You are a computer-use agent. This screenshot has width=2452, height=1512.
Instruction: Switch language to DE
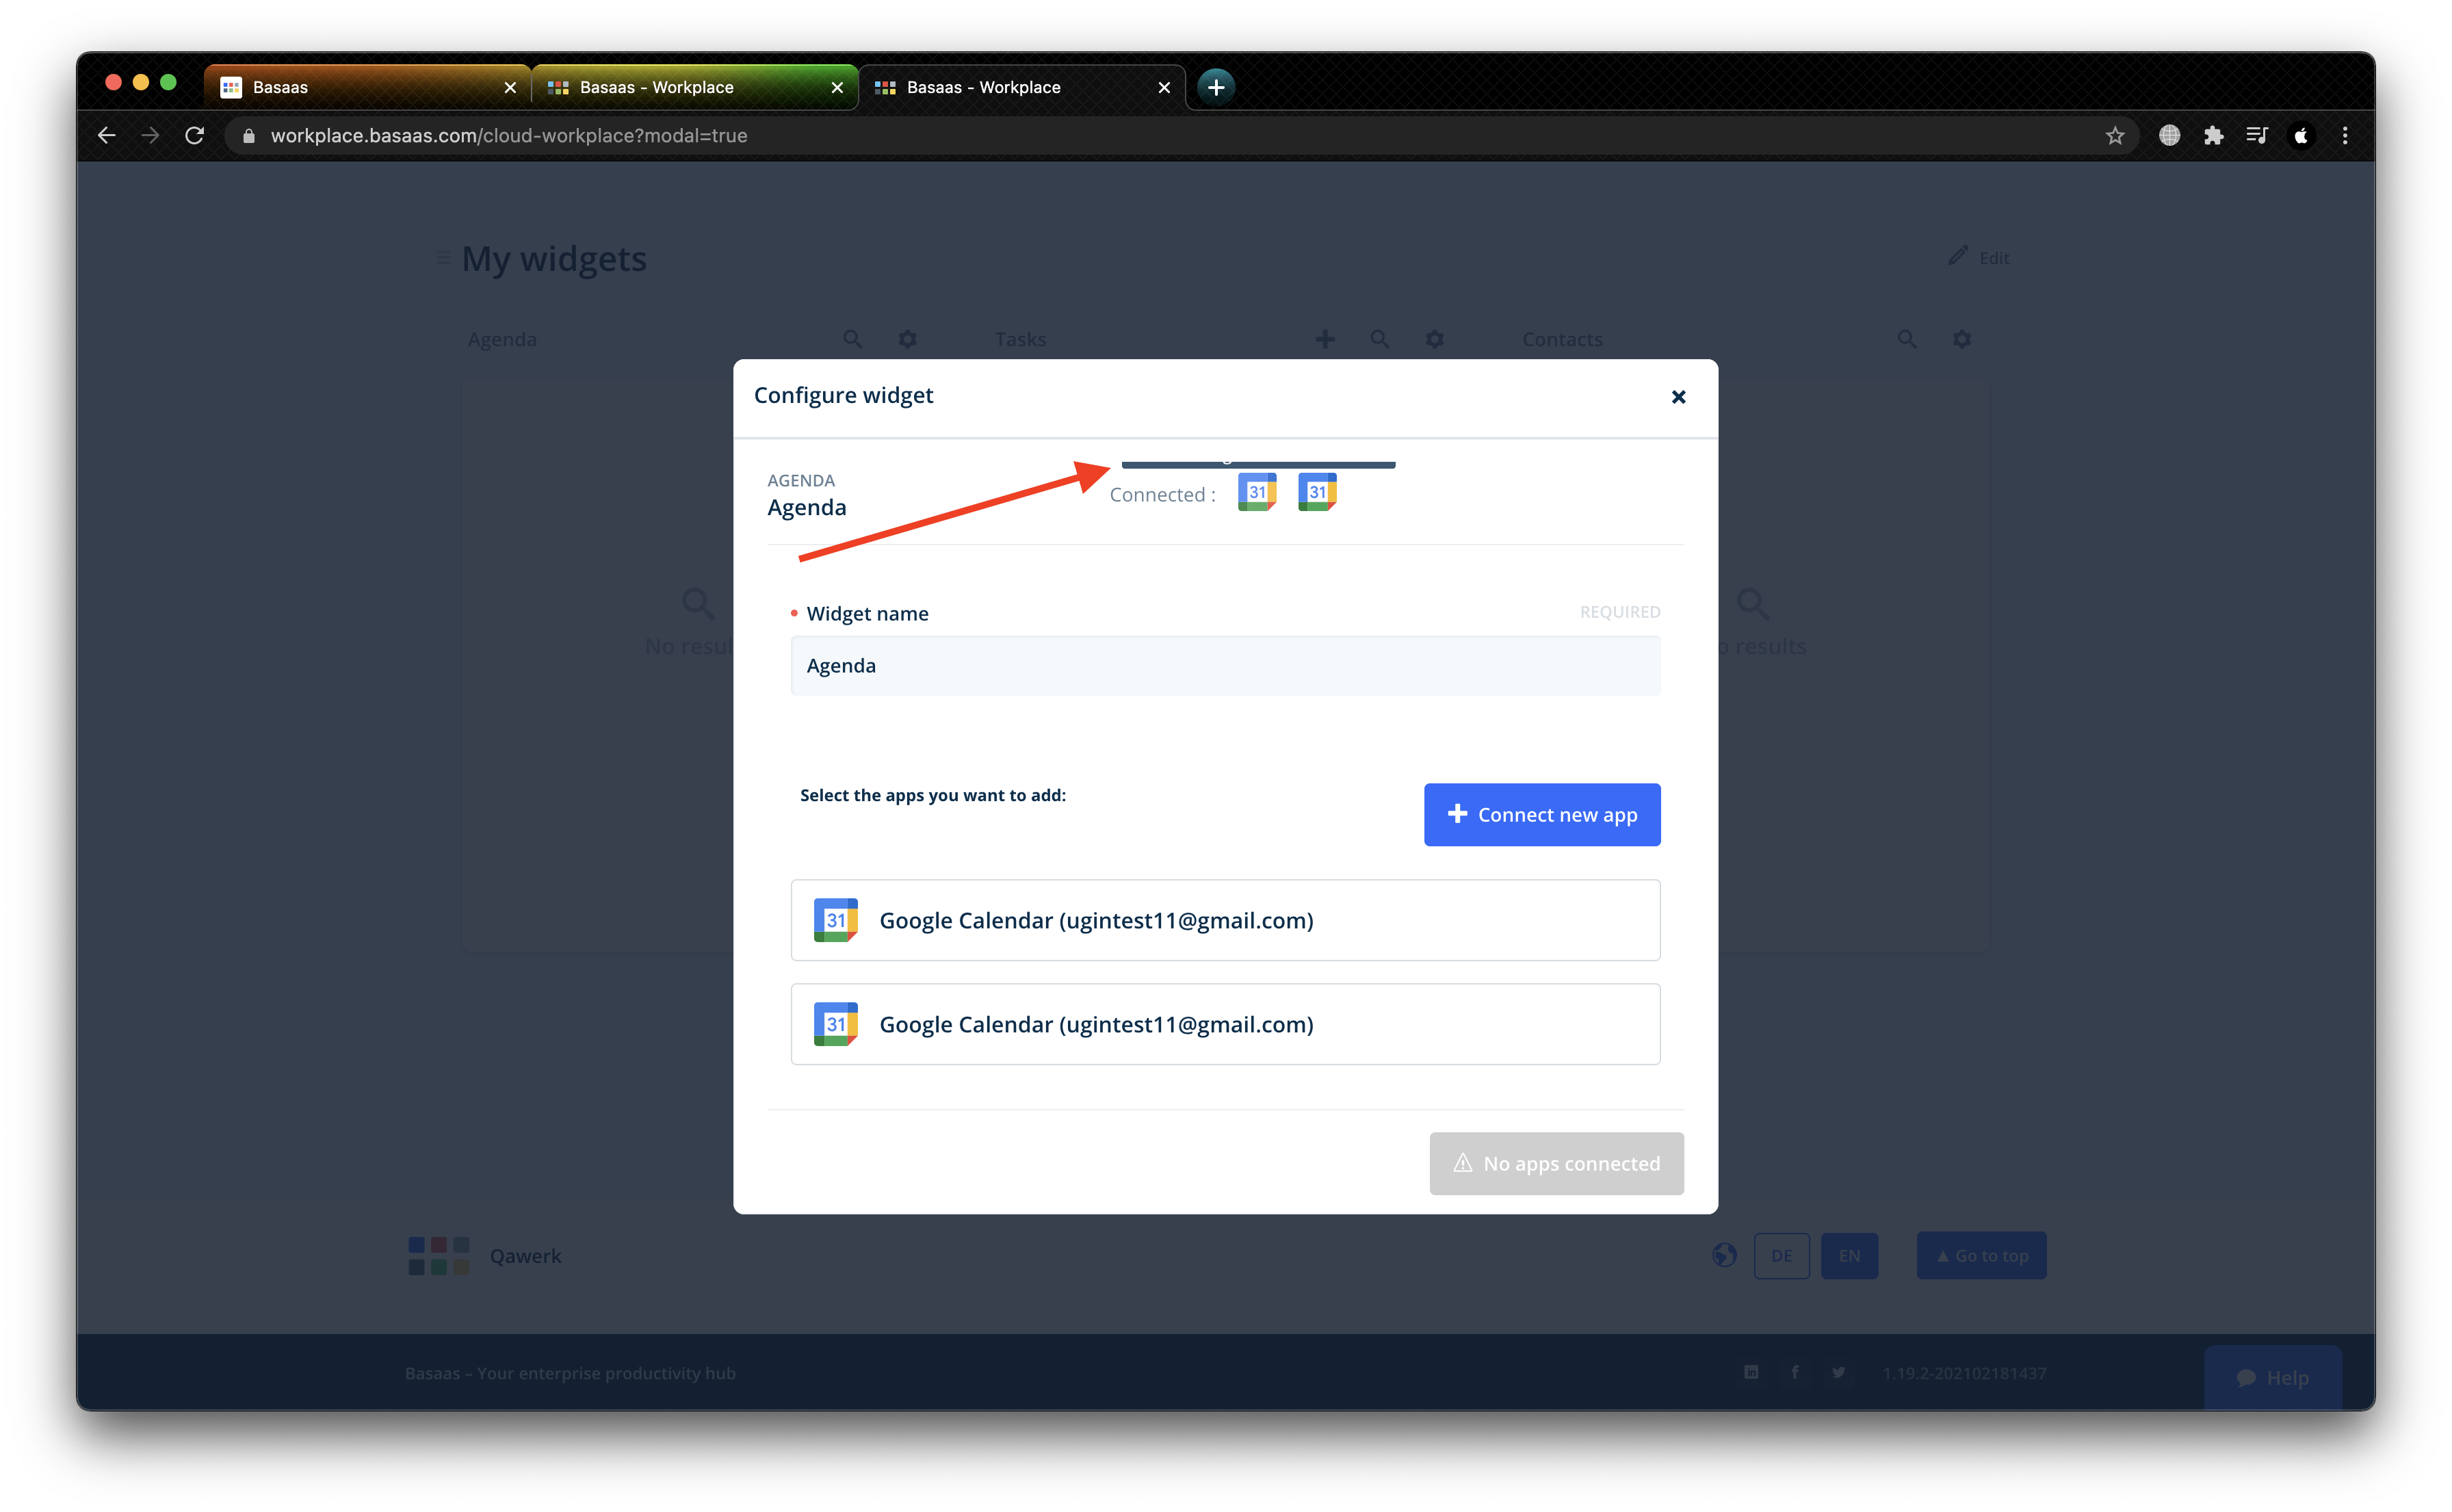1781,1255
